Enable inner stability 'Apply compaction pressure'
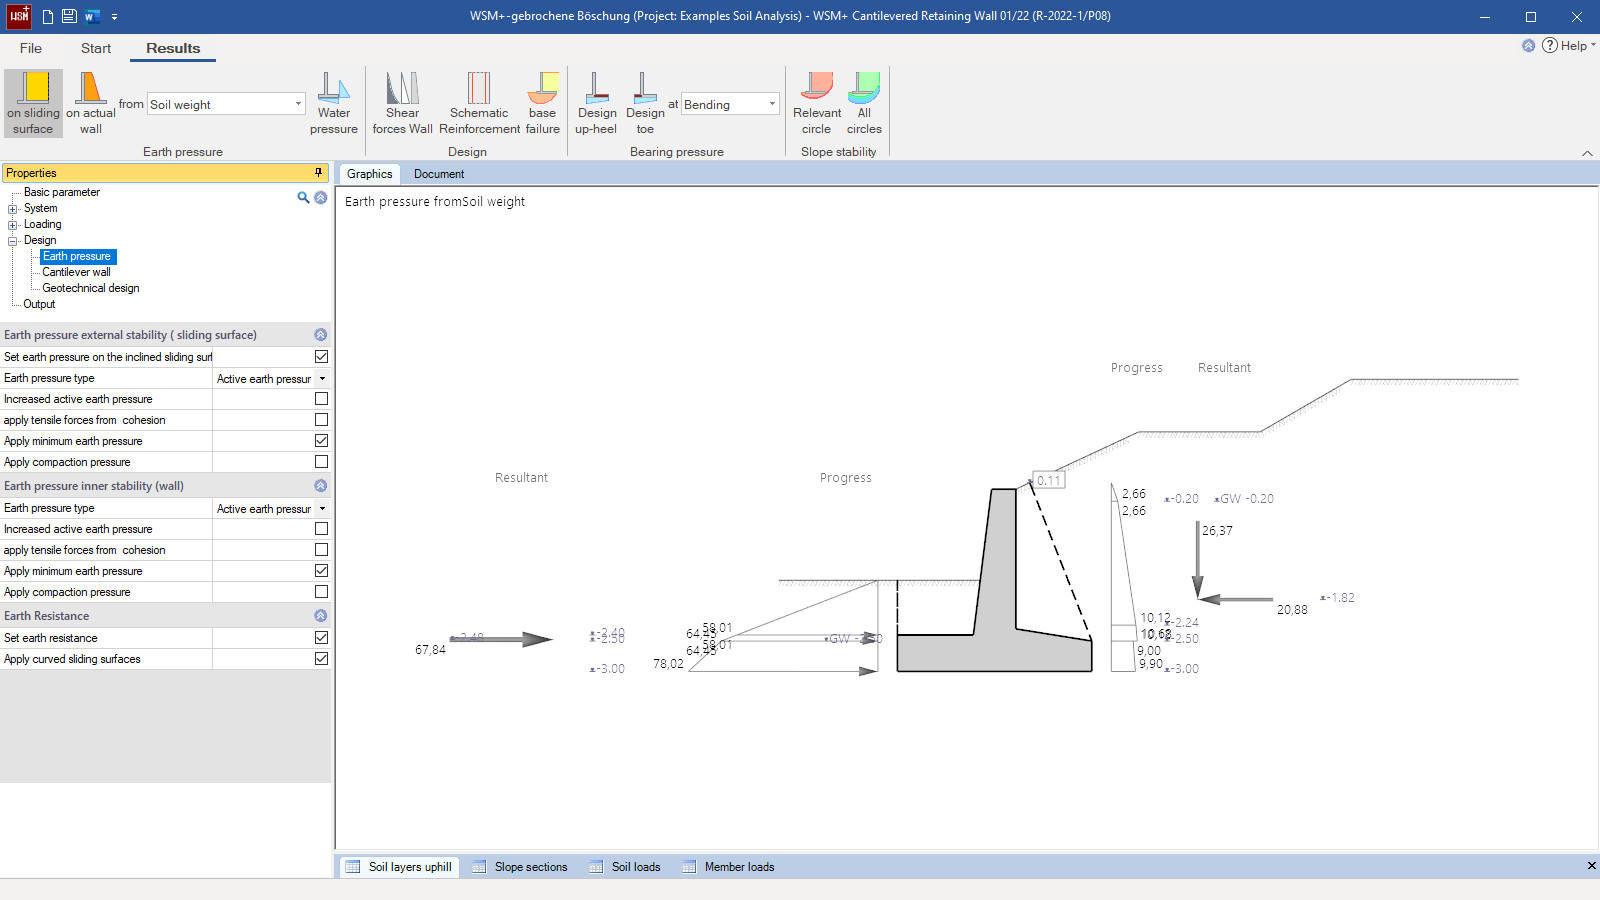1600x900 pixels. click(321, 592)
